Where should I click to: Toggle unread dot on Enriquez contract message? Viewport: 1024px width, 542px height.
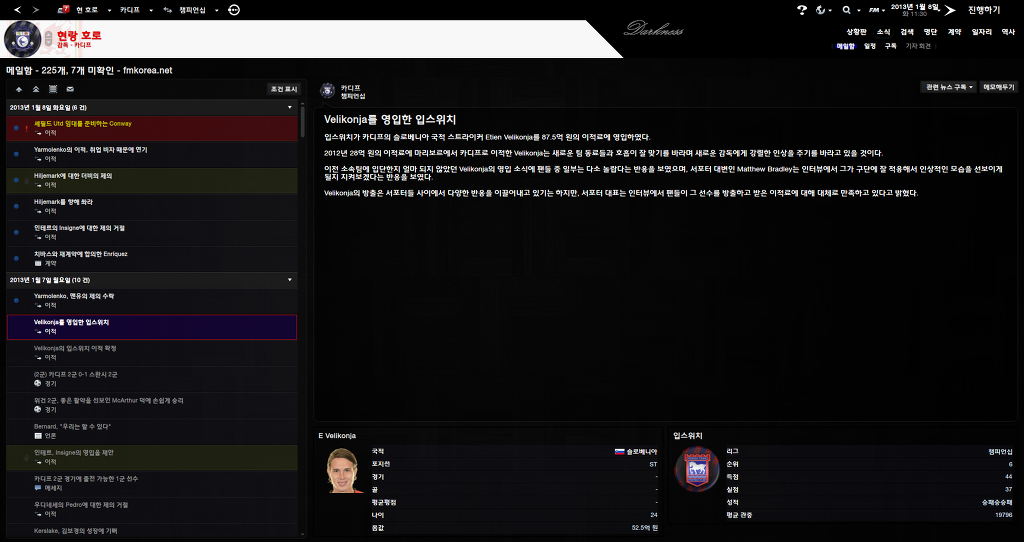tap(16, 259)
